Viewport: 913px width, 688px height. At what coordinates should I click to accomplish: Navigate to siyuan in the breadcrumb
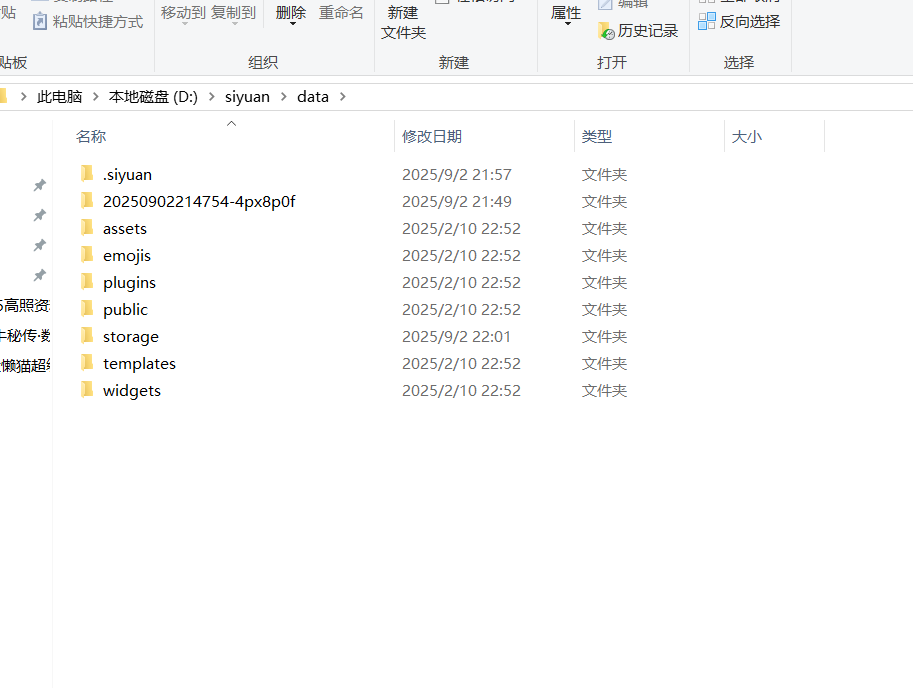(x=247, y=97)
